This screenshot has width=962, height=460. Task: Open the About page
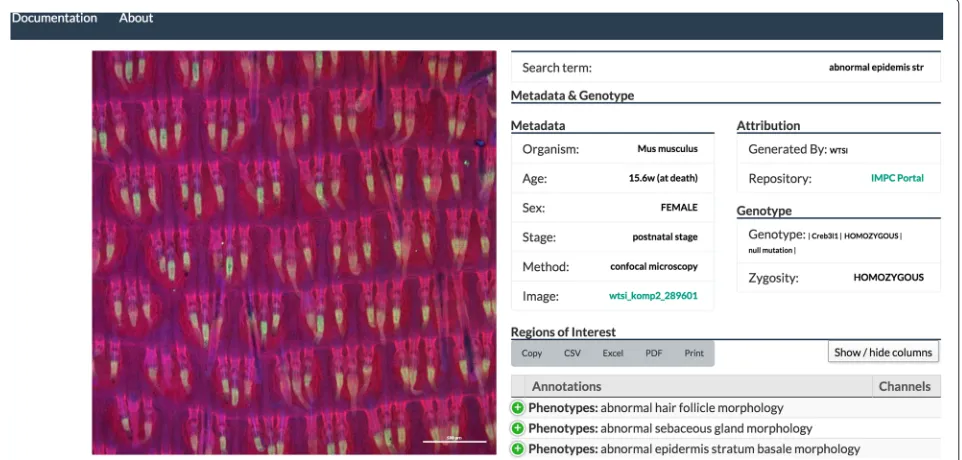136,18
